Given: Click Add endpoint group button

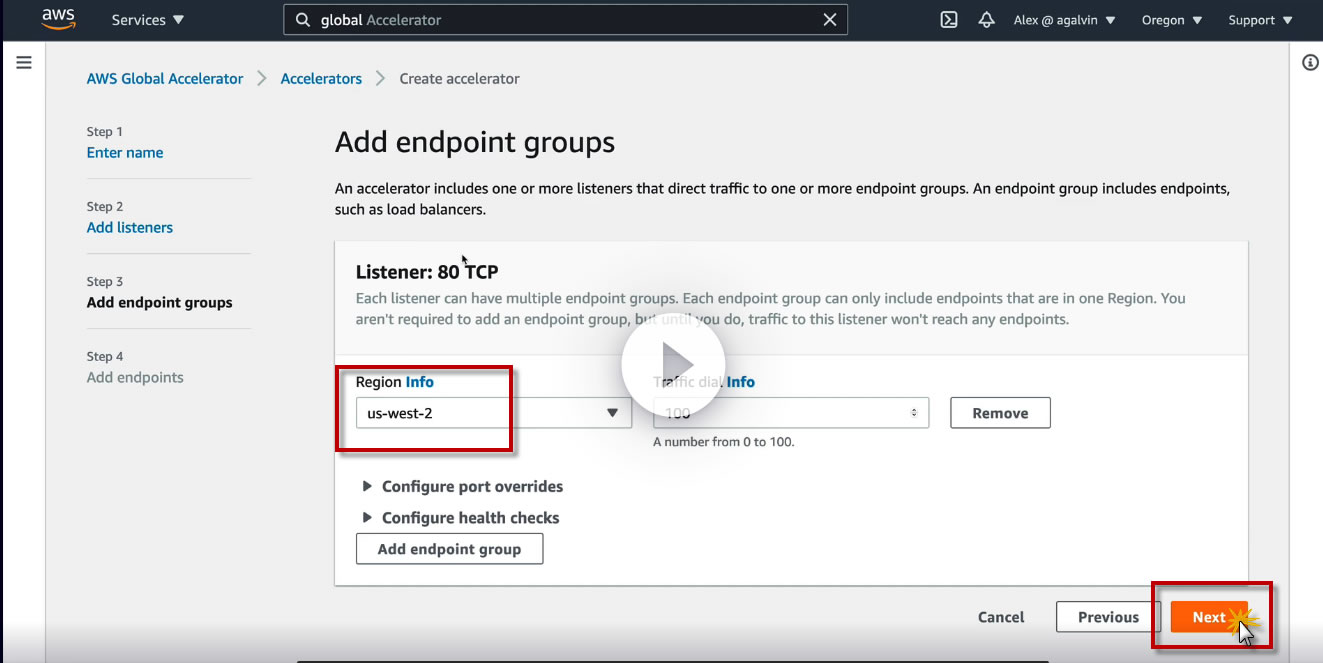Looking at the screenshot, I should click(449, 549).
